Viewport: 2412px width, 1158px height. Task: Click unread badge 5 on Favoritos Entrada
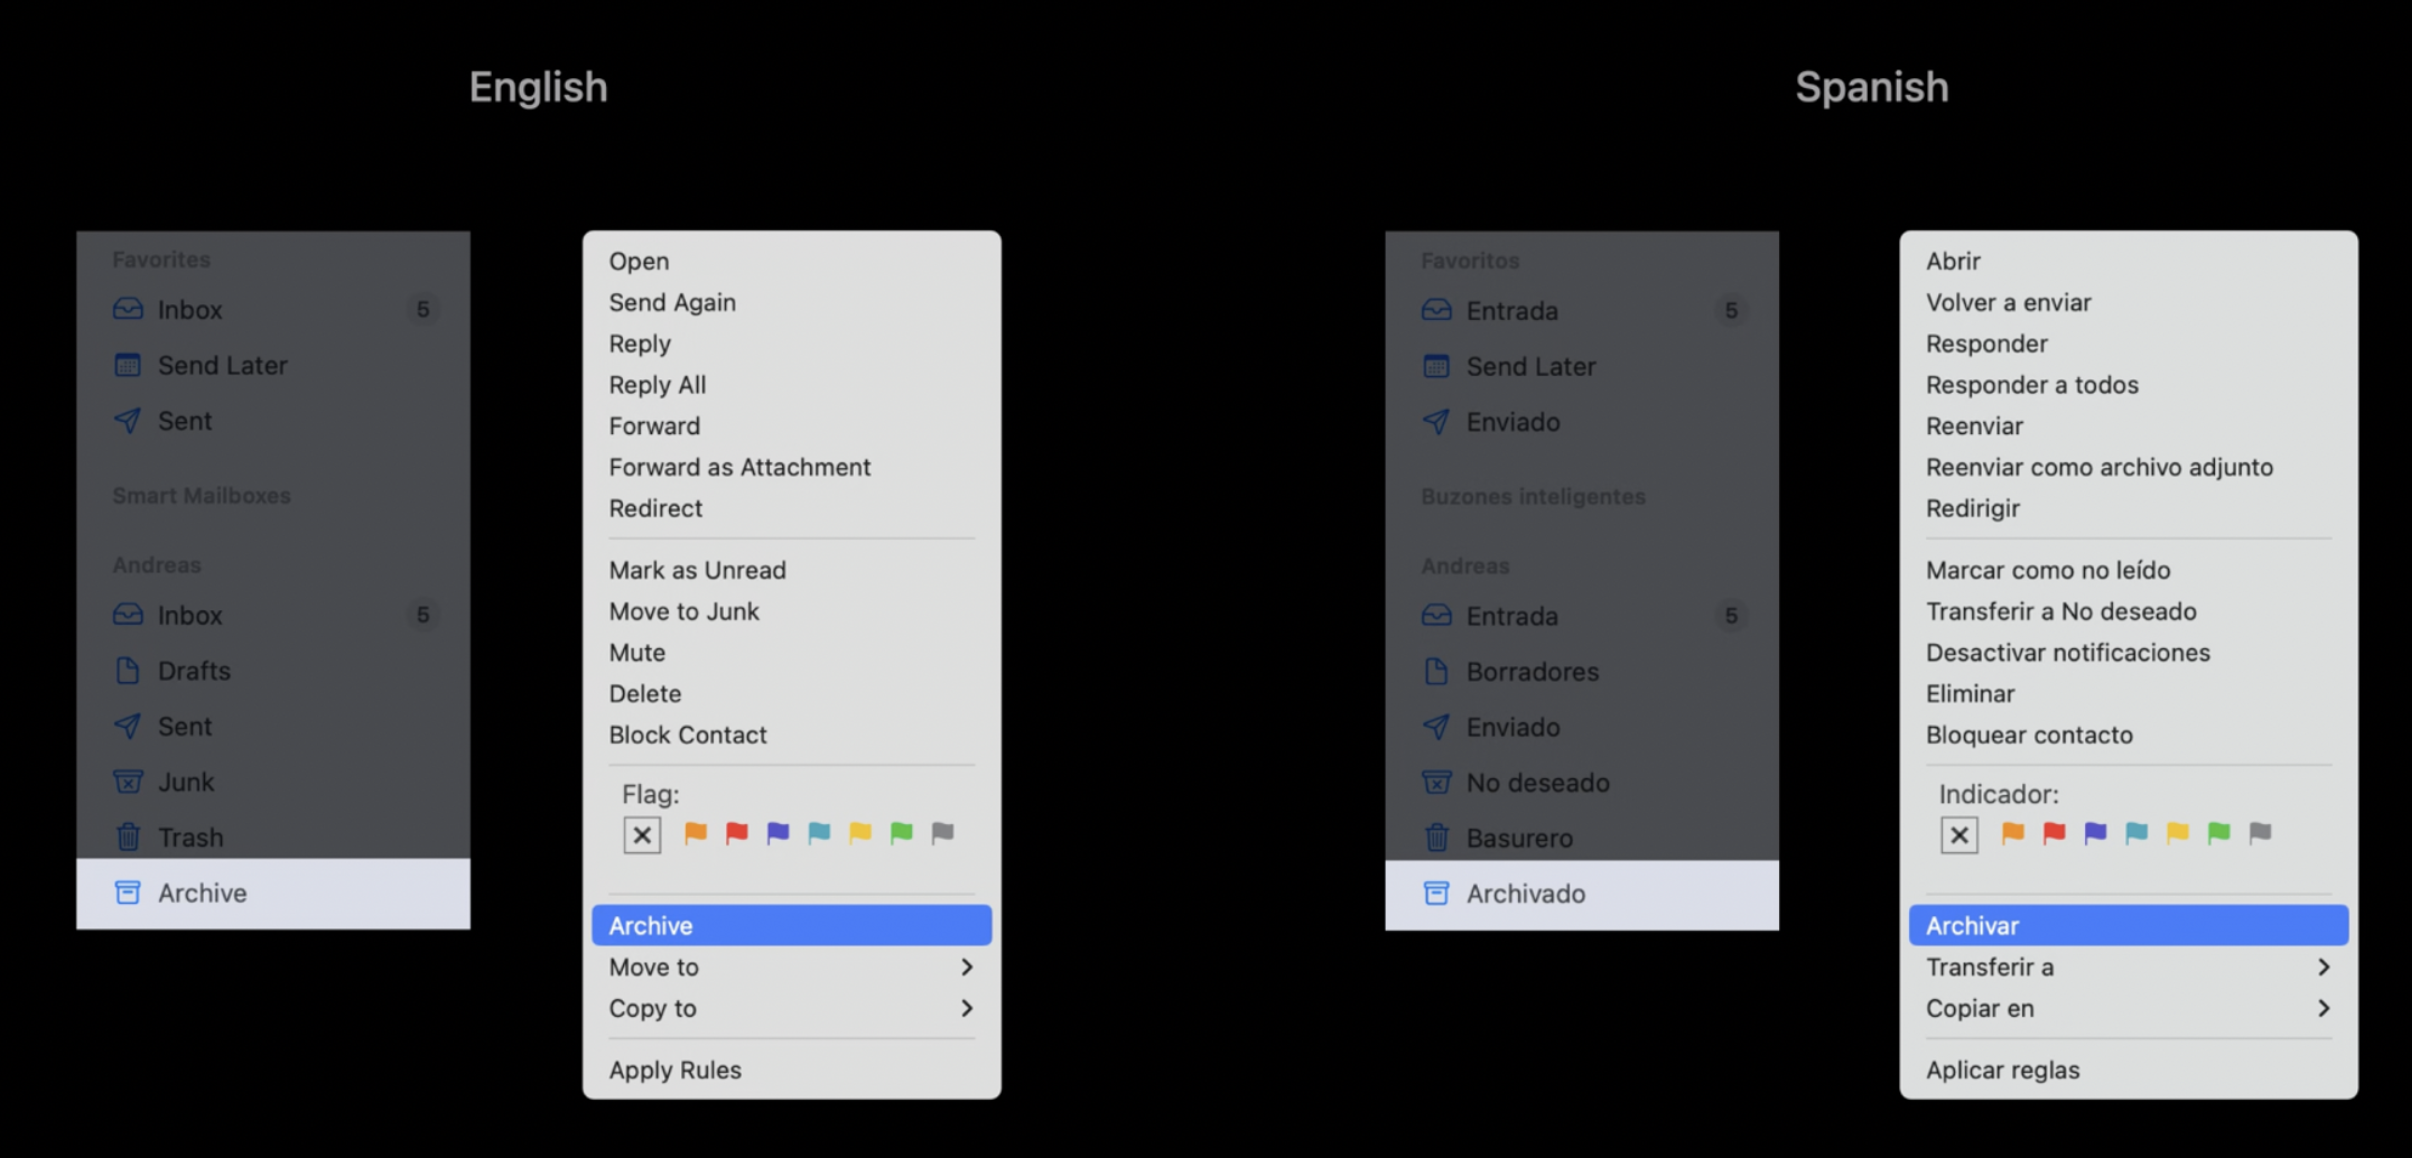1731,310
